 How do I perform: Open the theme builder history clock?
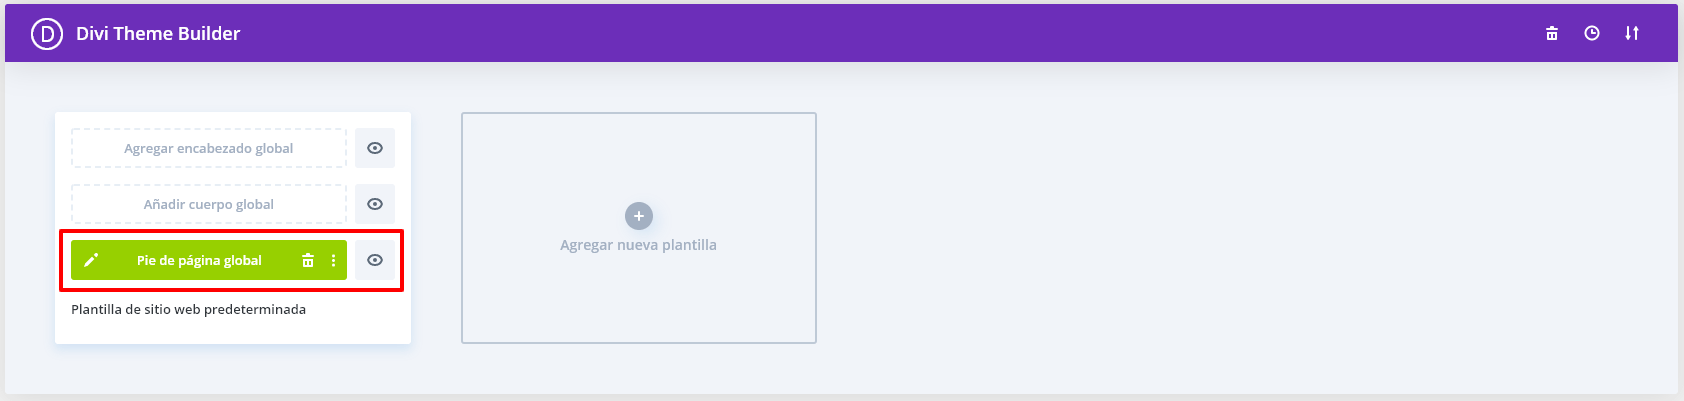point(1592,33)
